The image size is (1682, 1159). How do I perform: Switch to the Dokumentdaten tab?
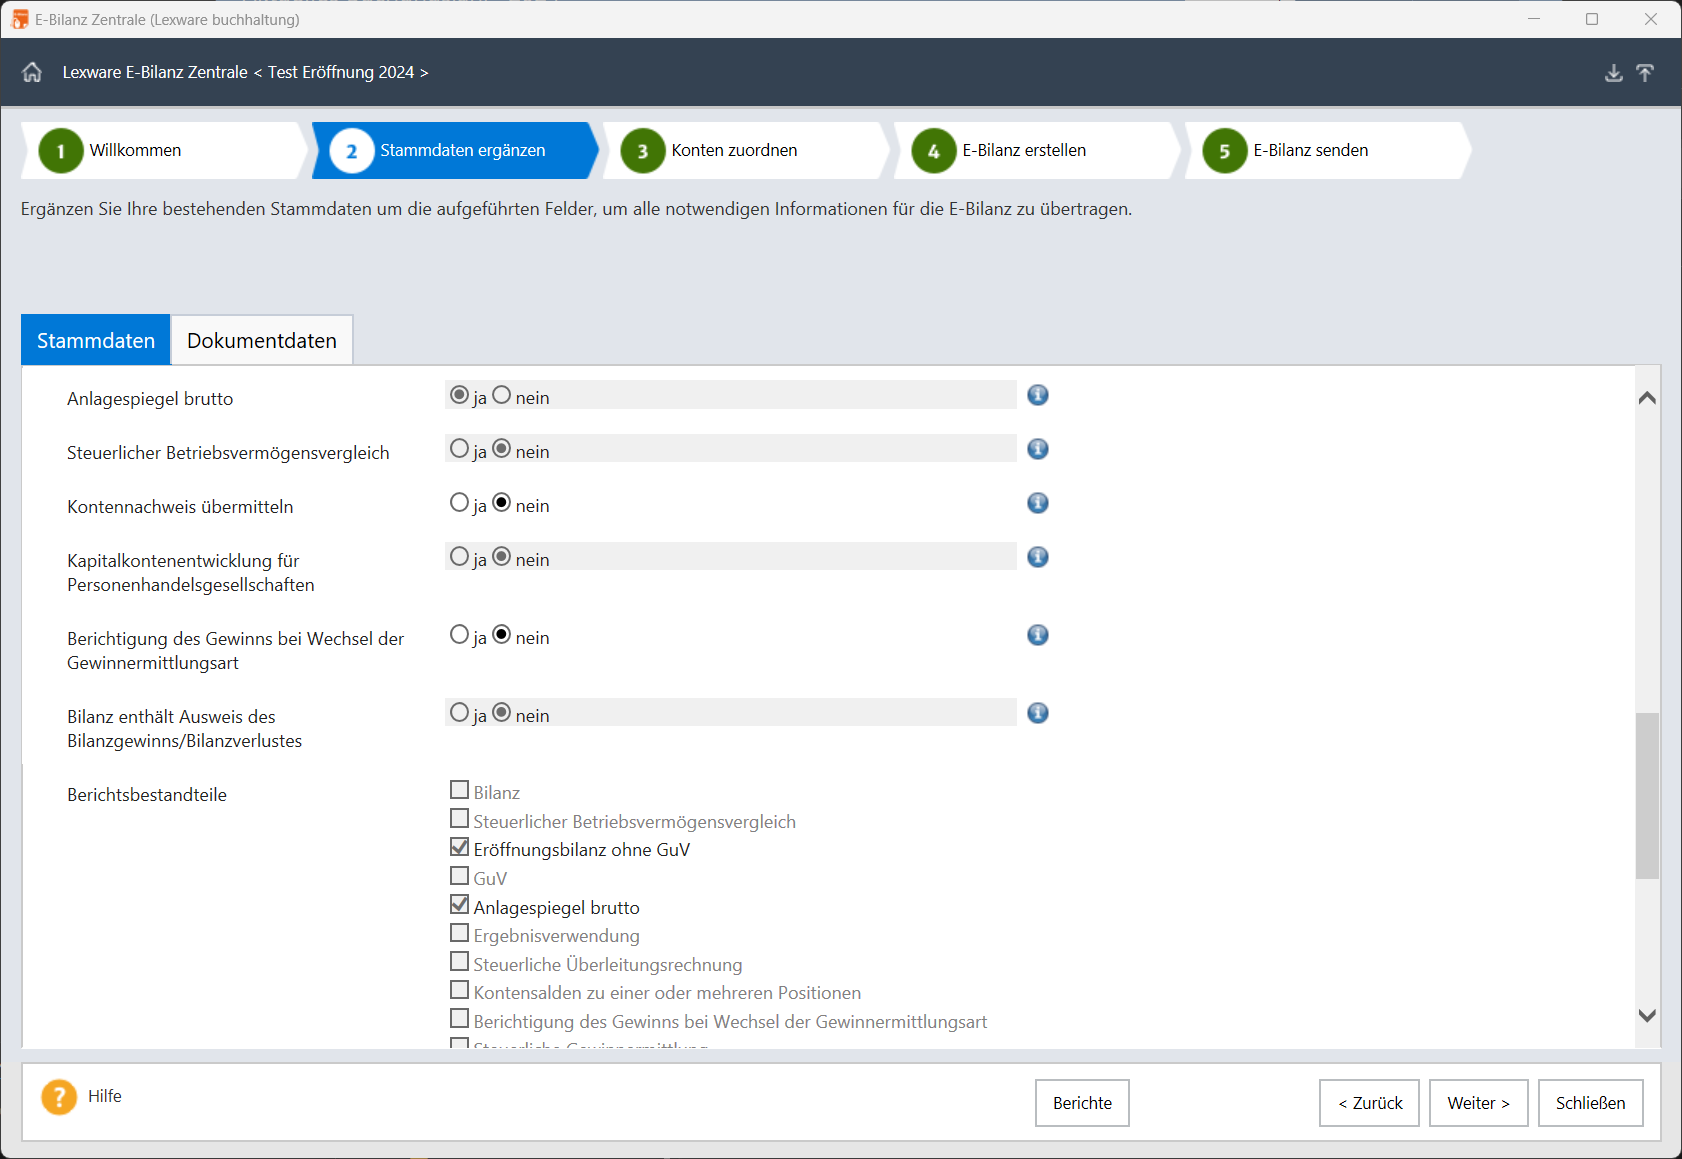pos(262,340)
